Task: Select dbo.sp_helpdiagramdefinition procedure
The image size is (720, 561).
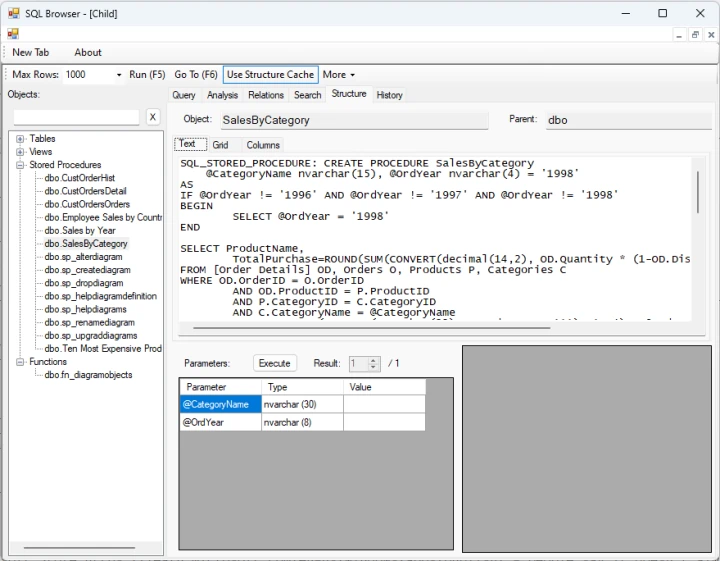Action: pos(101,296)
